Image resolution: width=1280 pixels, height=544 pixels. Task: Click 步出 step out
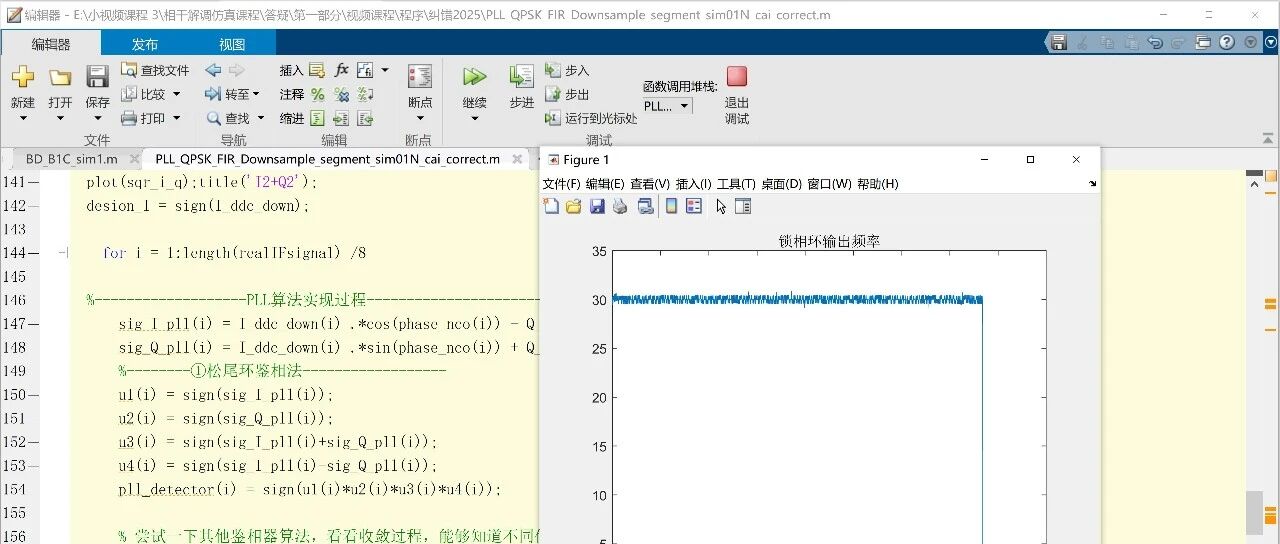click(567, 94)
